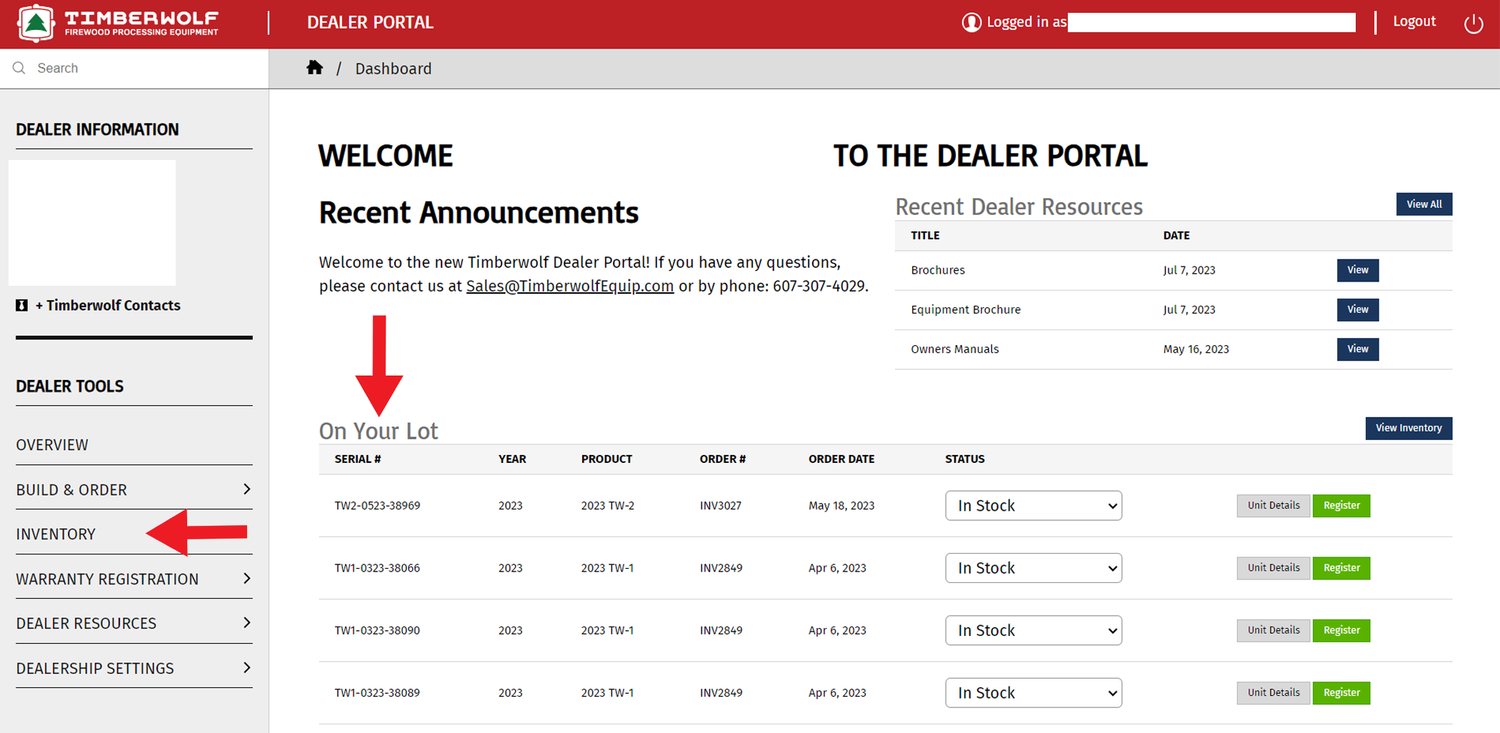The image size is (1500, 733).
Task: Open Unit Details for TW2-0523-38969
Action: pos(1273,506)
